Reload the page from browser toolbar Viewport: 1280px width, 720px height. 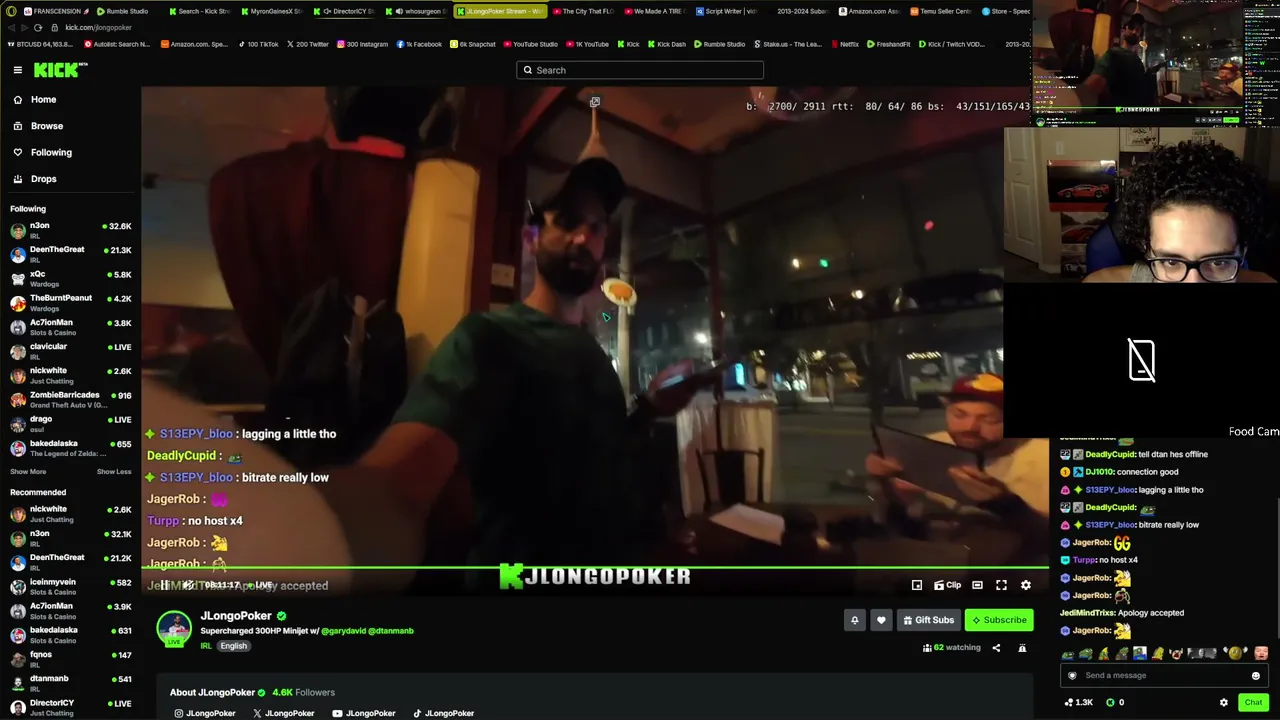tap(38, 27)
